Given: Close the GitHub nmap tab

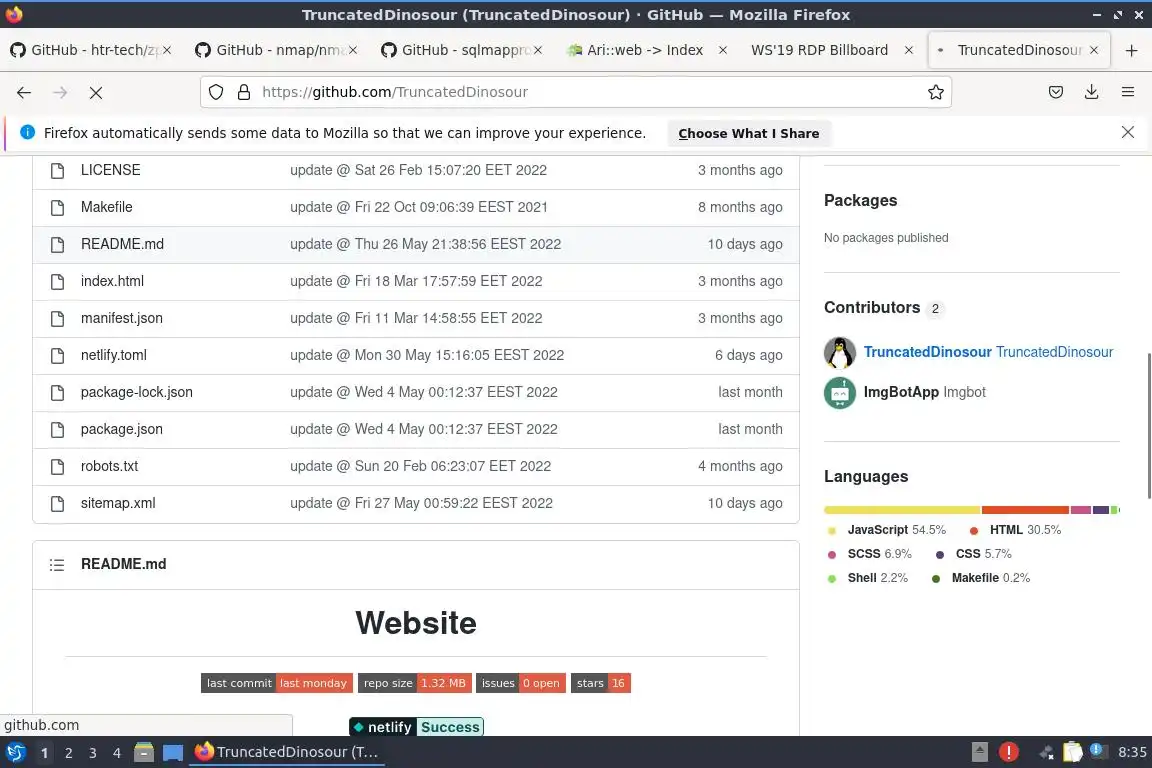Looking at the screenshot, I should [353, 50].
